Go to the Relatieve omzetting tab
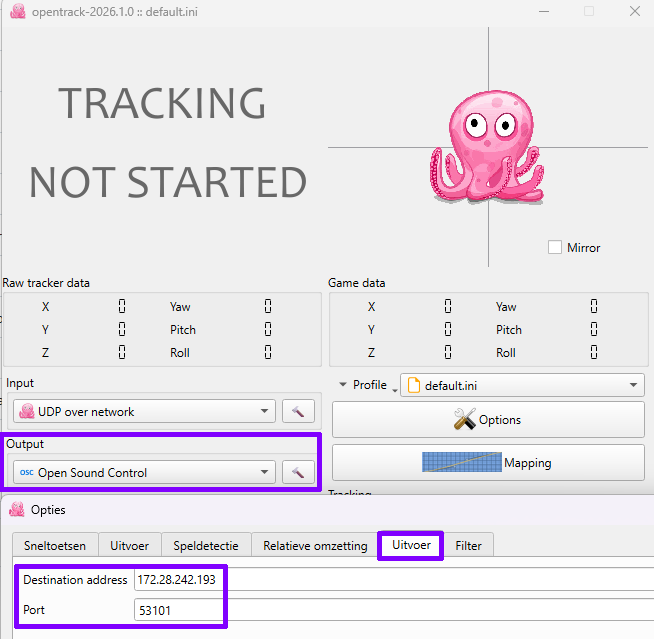This screenshot has height=639, width=654. pyautogui.click(x=315, y=546)
